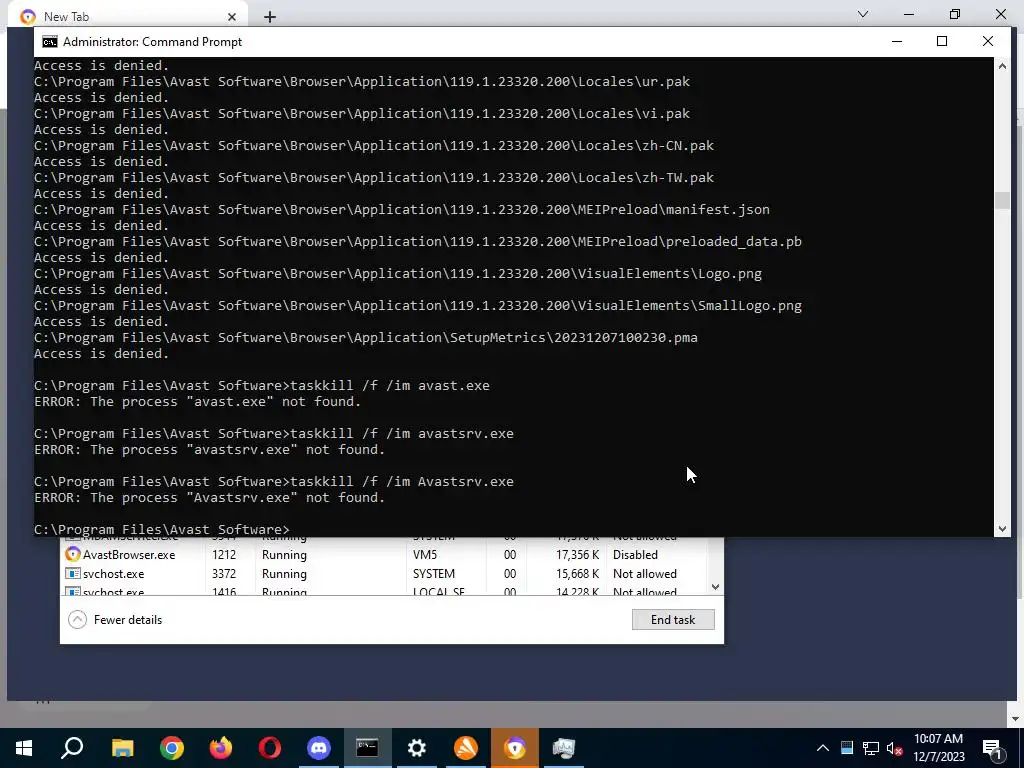The width and height of the screenshot is (1024, 768).
Task: Click the VisualElements\SmallLogo.png path line
Action: pos(418,306)
